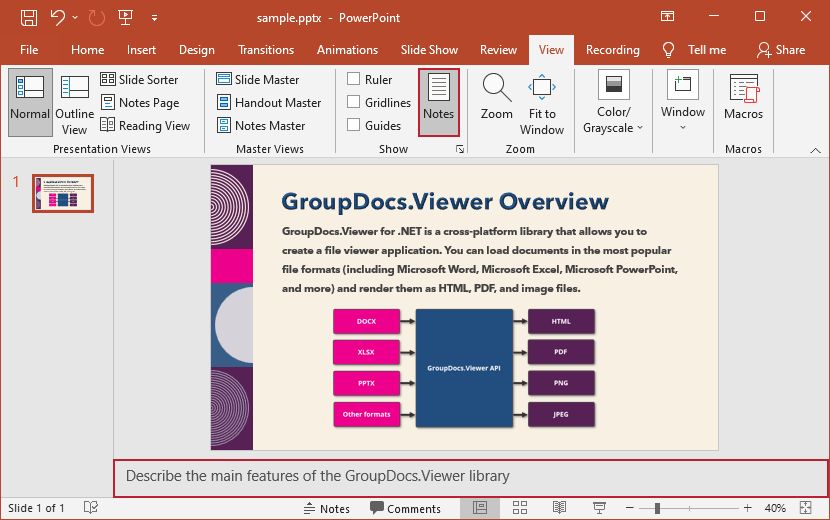
Task: Switch to the Insert tab
Action: tap(141, 50)
